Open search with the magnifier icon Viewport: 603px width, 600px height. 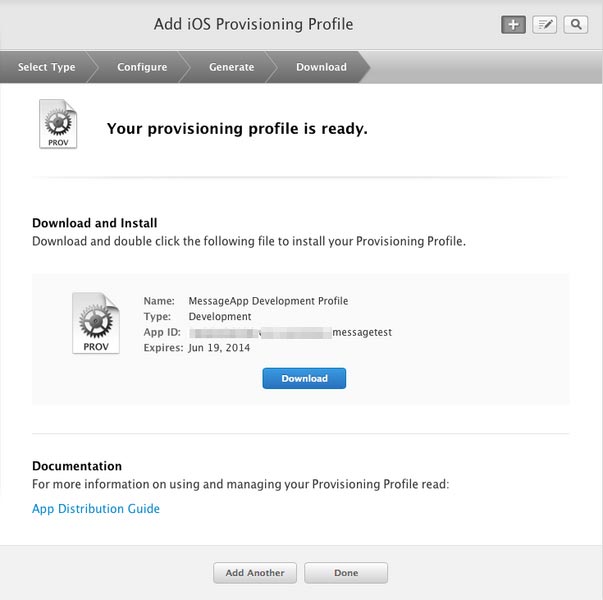tap(575, 25)
